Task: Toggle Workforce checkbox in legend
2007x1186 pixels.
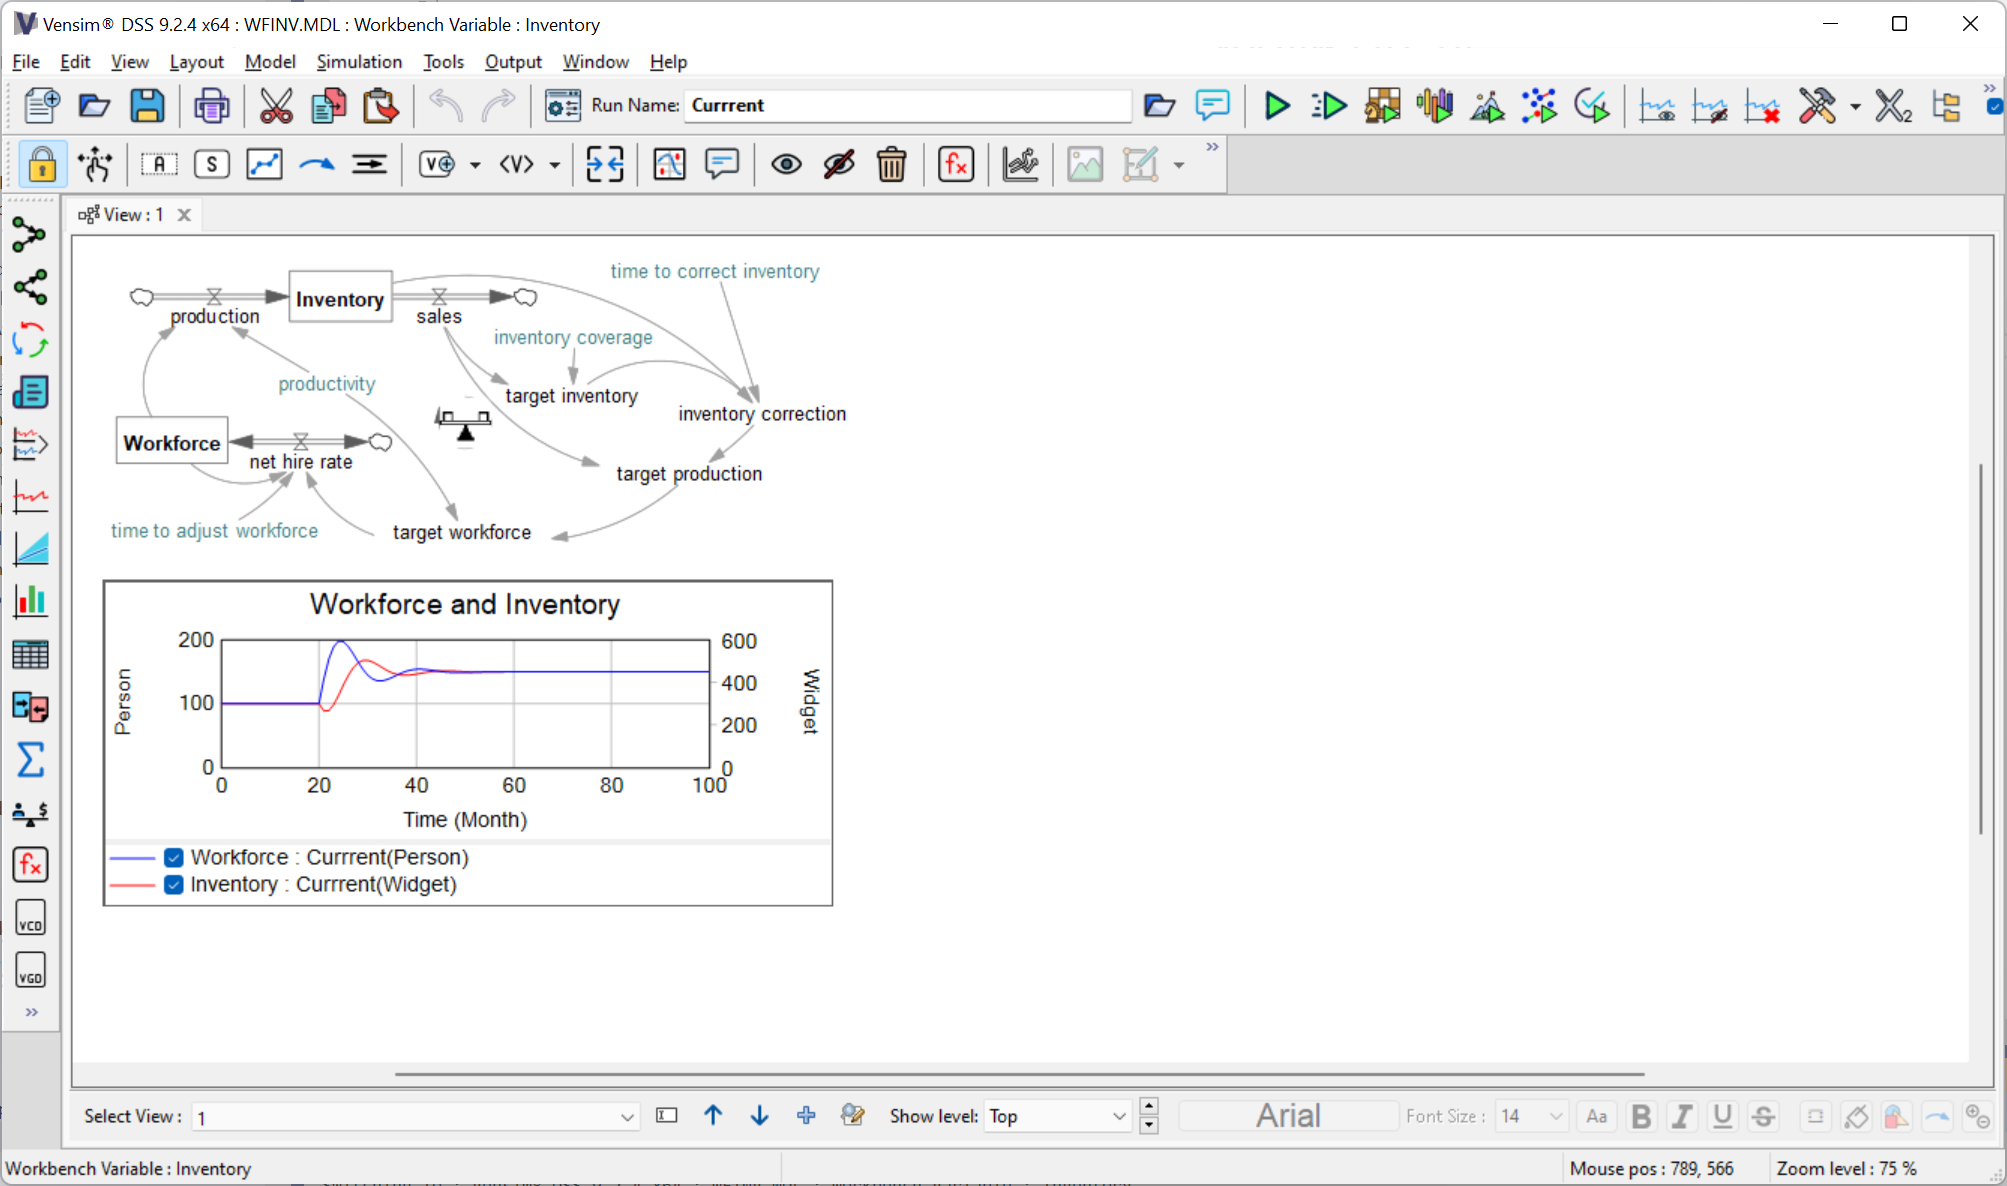Action: click(x=169, y=857)
